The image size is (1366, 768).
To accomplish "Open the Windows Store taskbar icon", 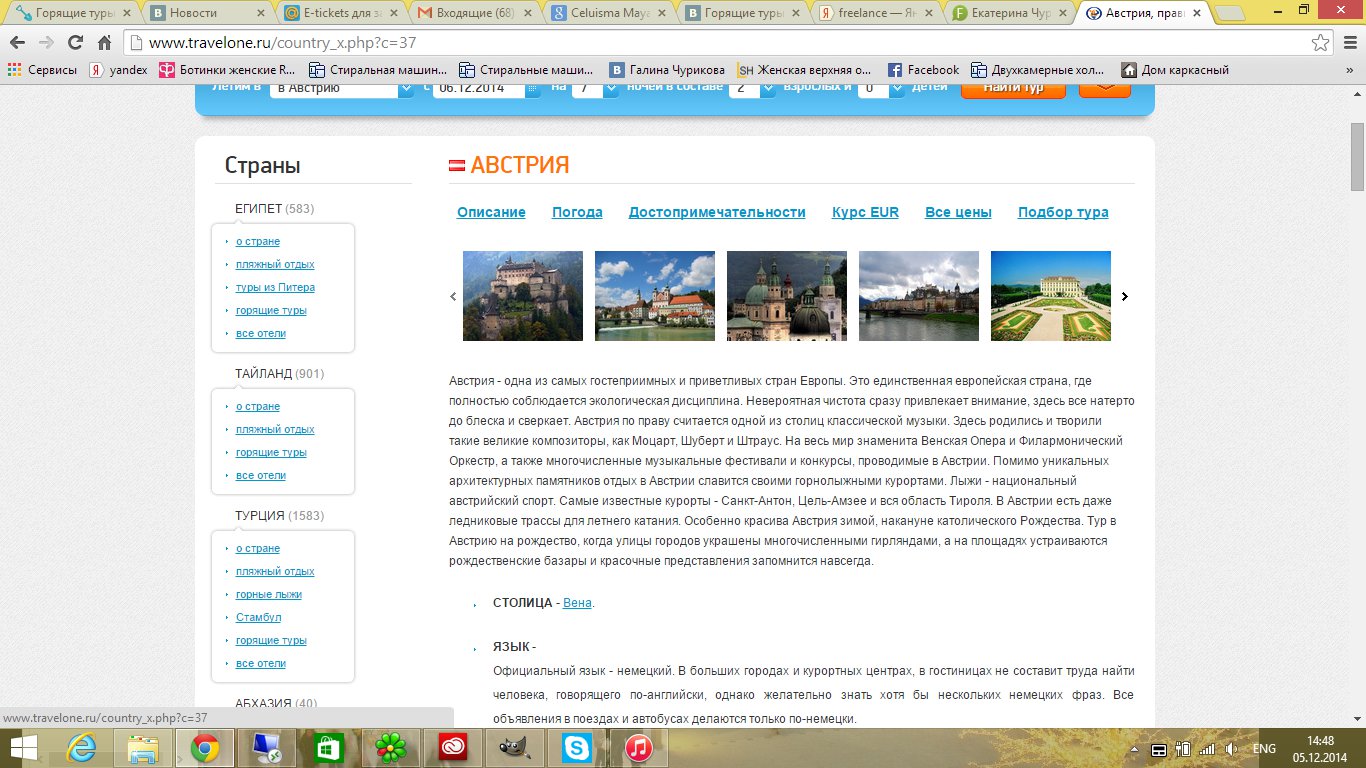I will [329, 748].
